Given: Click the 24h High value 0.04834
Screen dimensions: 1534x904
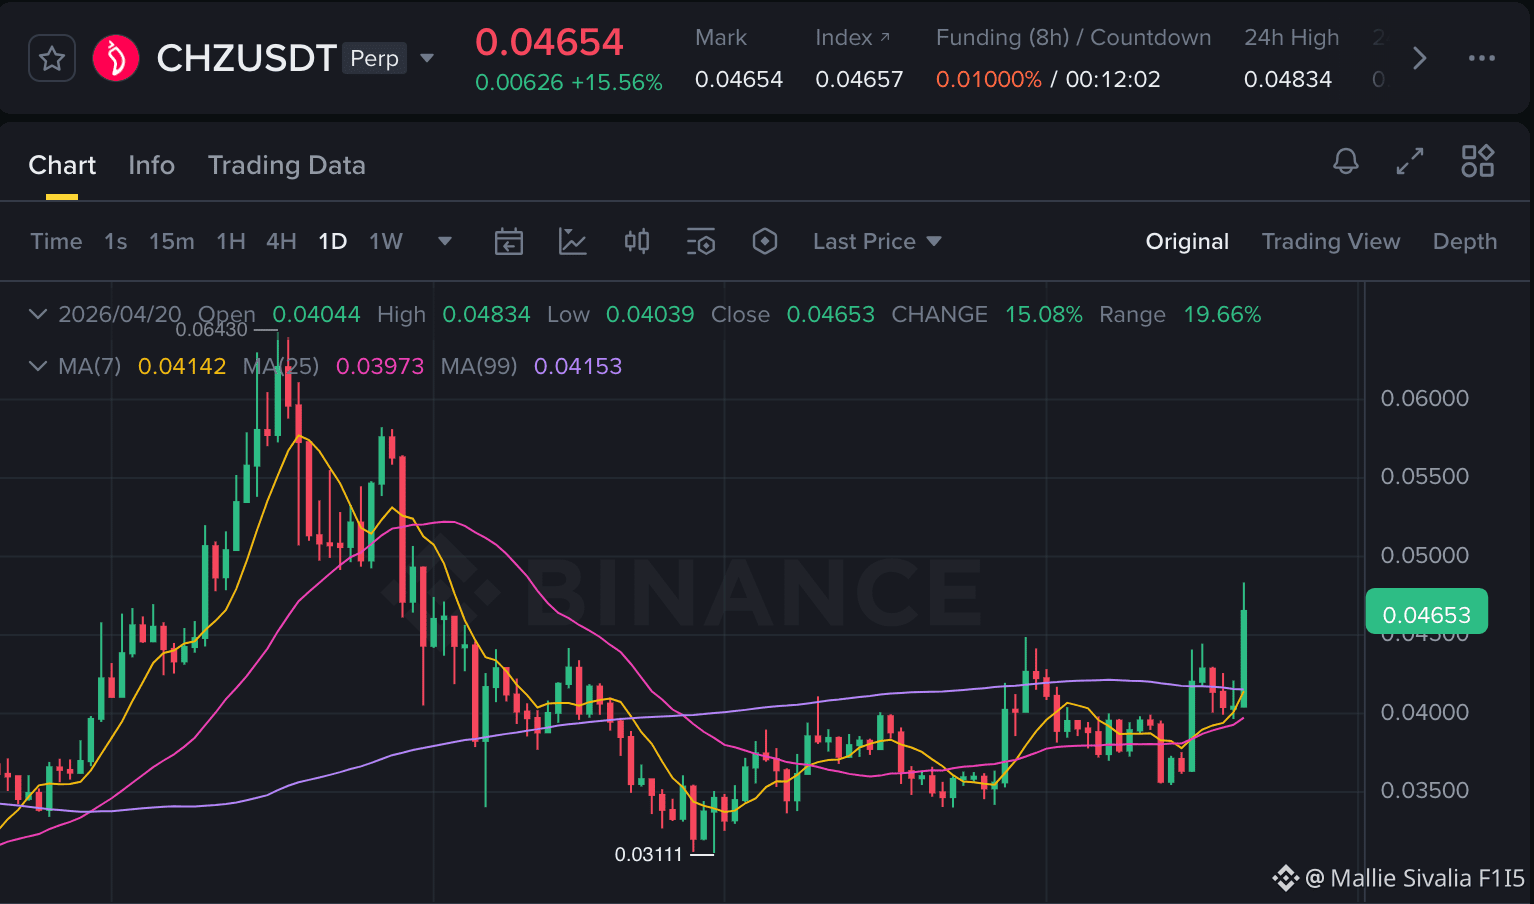Looking at the screenshot, I should [1288, 79].
